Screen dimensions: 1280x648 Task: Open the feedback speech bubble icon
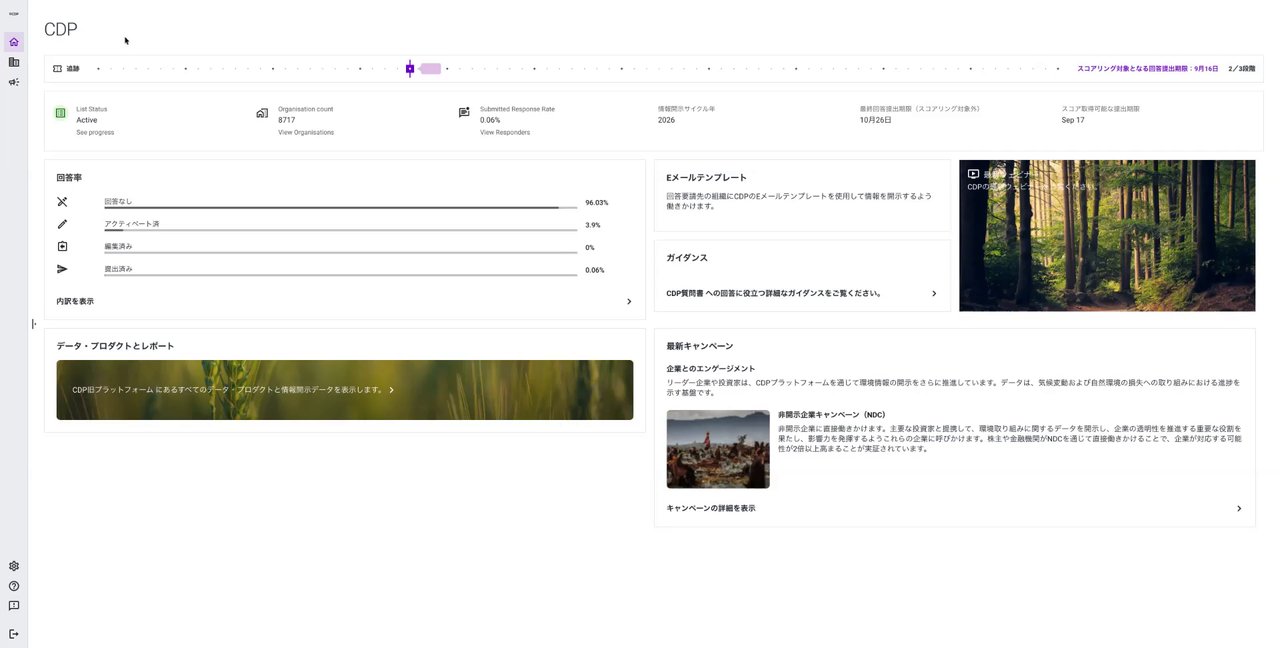[14, 606]
